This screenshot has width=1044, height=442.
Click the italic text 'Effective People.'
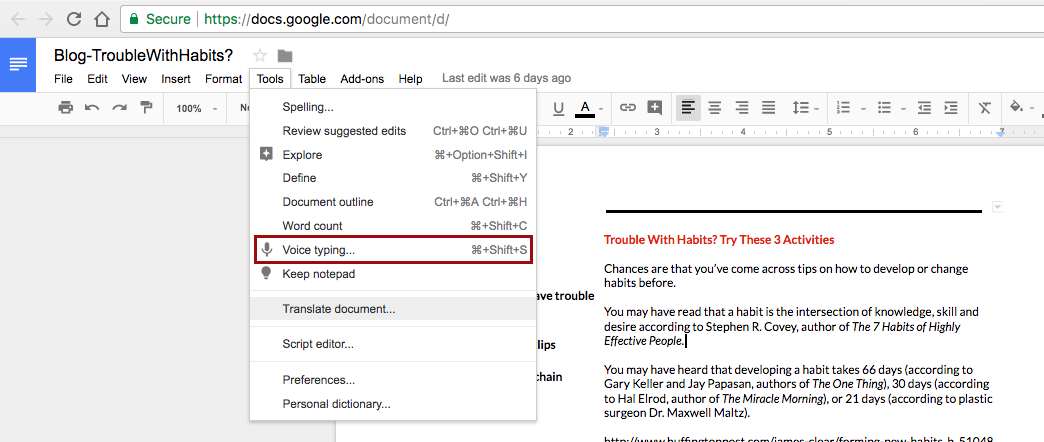tap(644, 341)
